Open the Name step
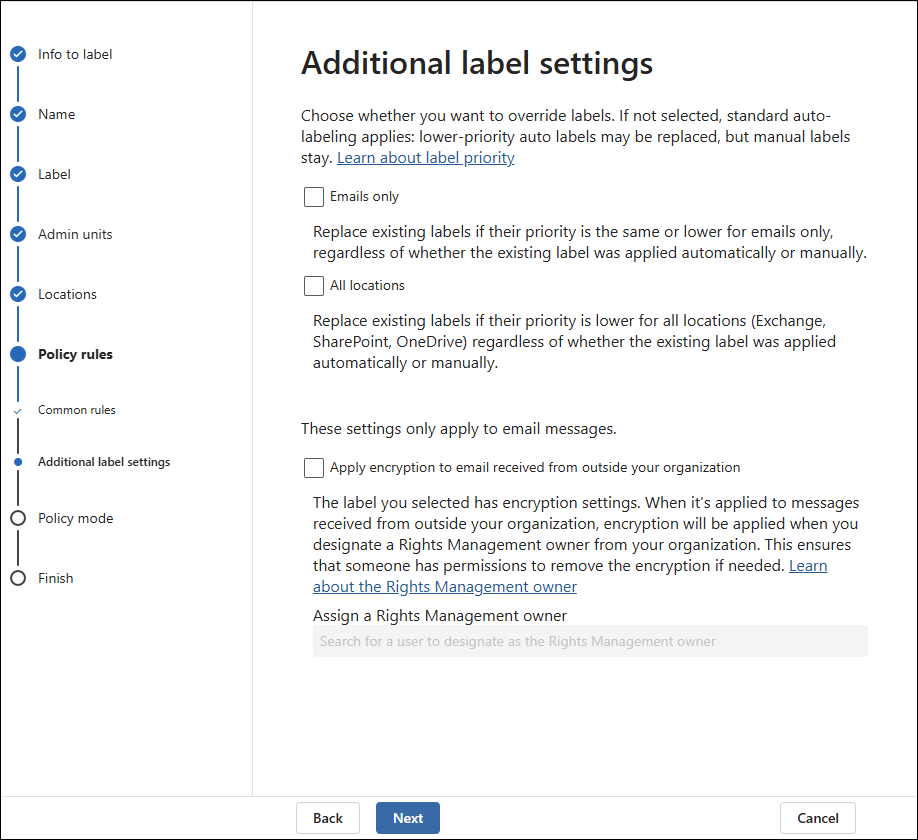 coord(57,114)
